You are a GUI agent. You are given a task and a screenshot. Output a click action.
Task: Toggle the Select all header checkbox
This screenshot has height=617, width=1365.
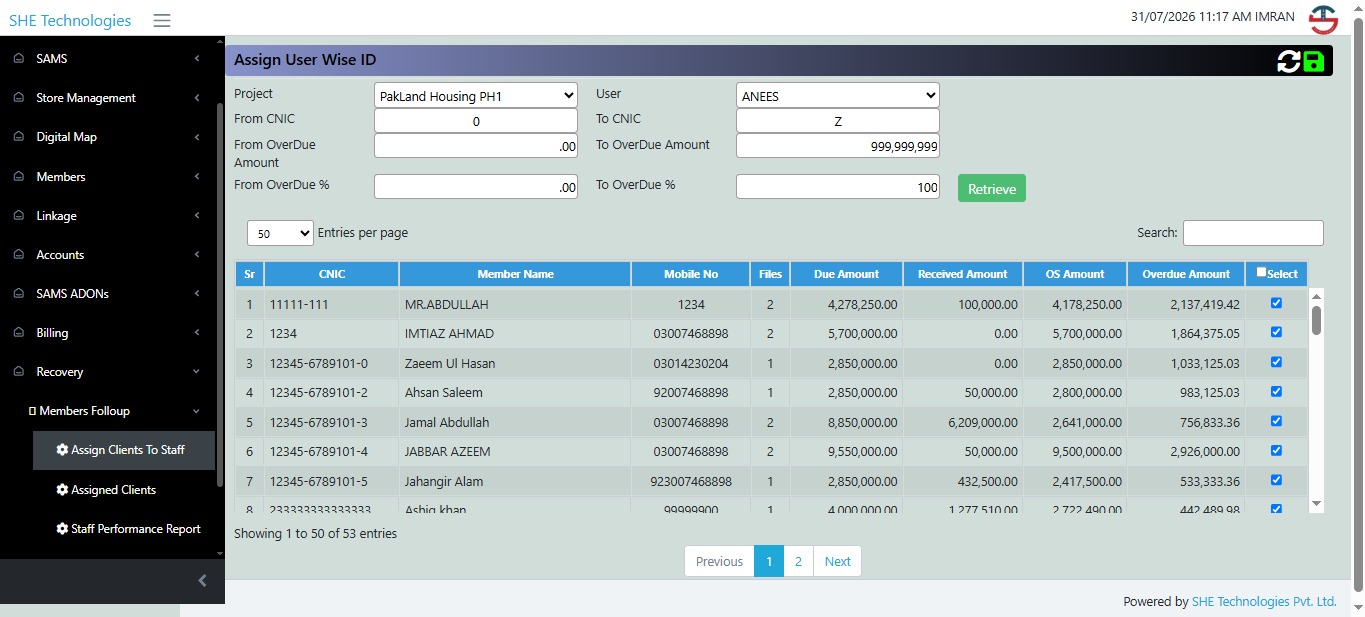[x=1261, y=272]
